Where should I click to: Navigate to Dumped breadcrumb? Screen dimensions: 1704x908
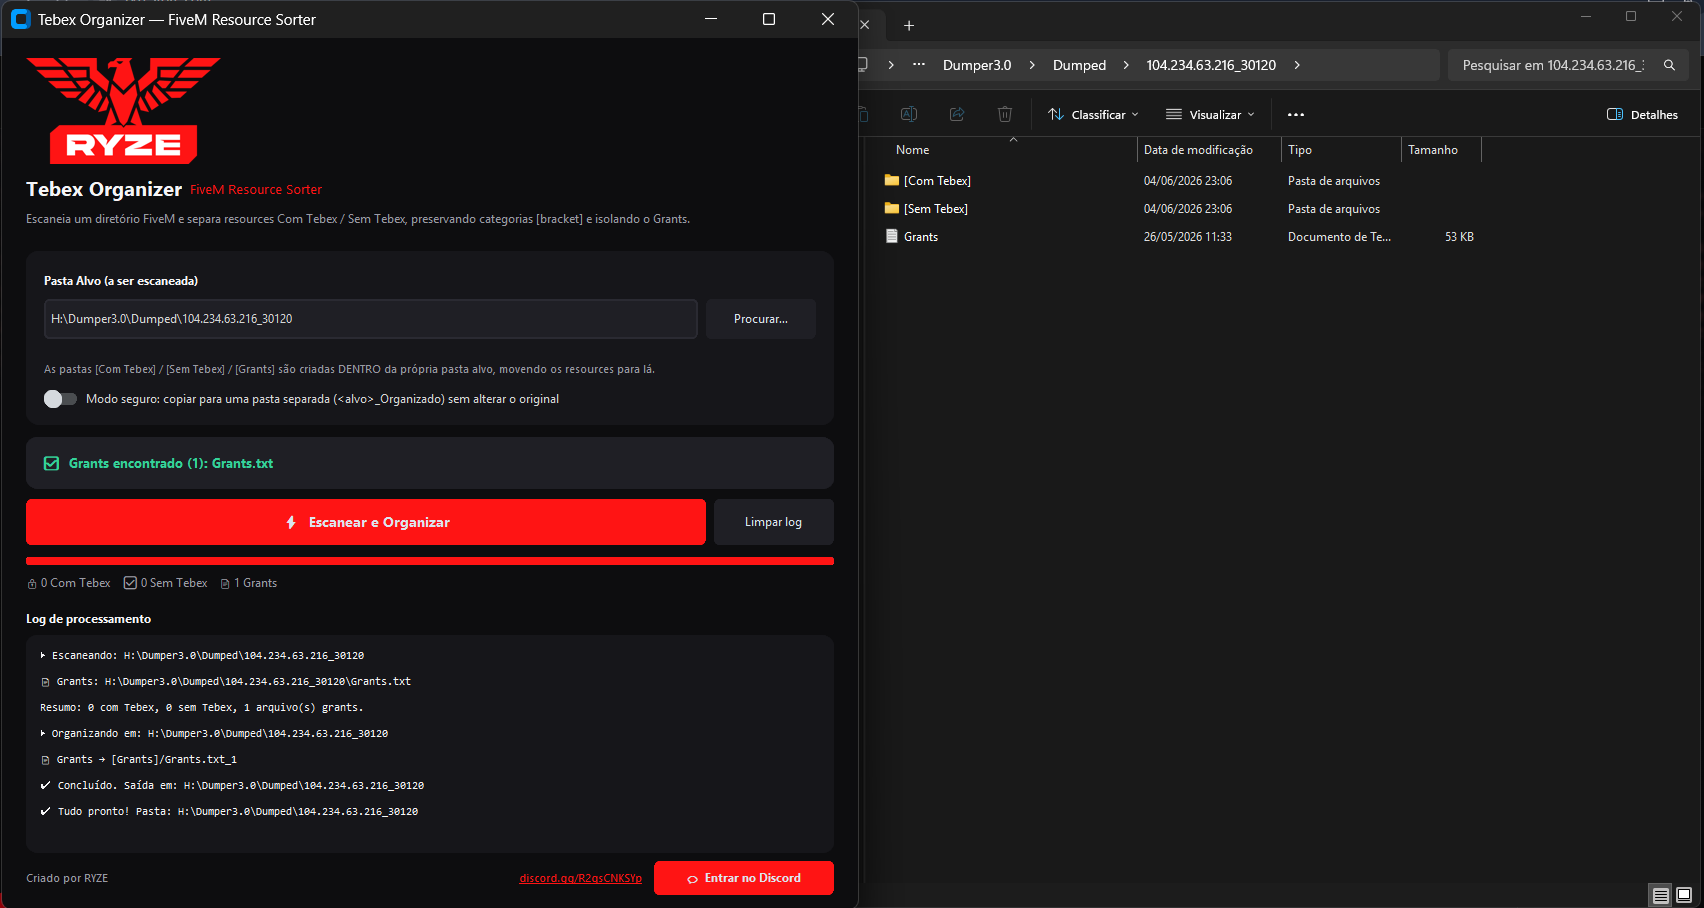click(x=1080, y=65)
